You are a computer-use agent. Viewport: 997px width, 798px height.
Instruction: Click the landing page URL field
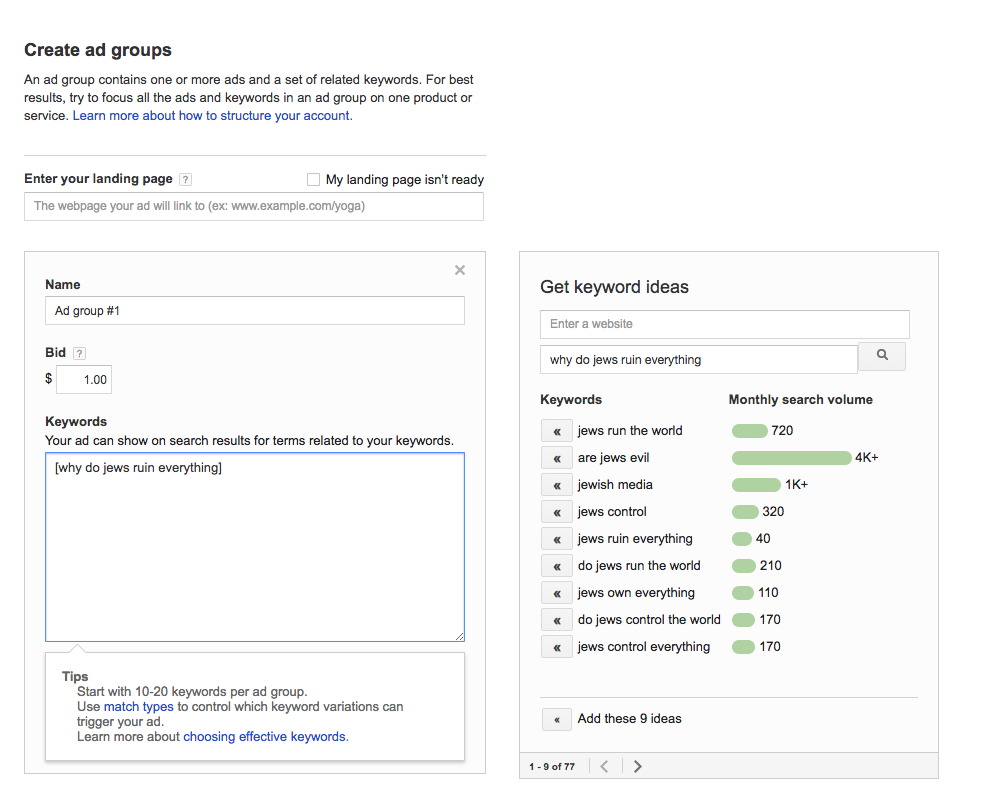pyautogui.click(x=254, y=207)
